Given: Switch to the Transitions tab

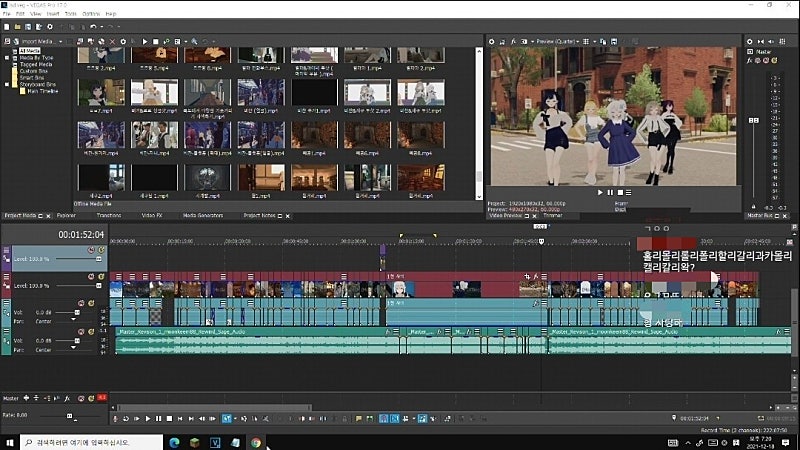Looking at the screenshot, I should (108, 215).
